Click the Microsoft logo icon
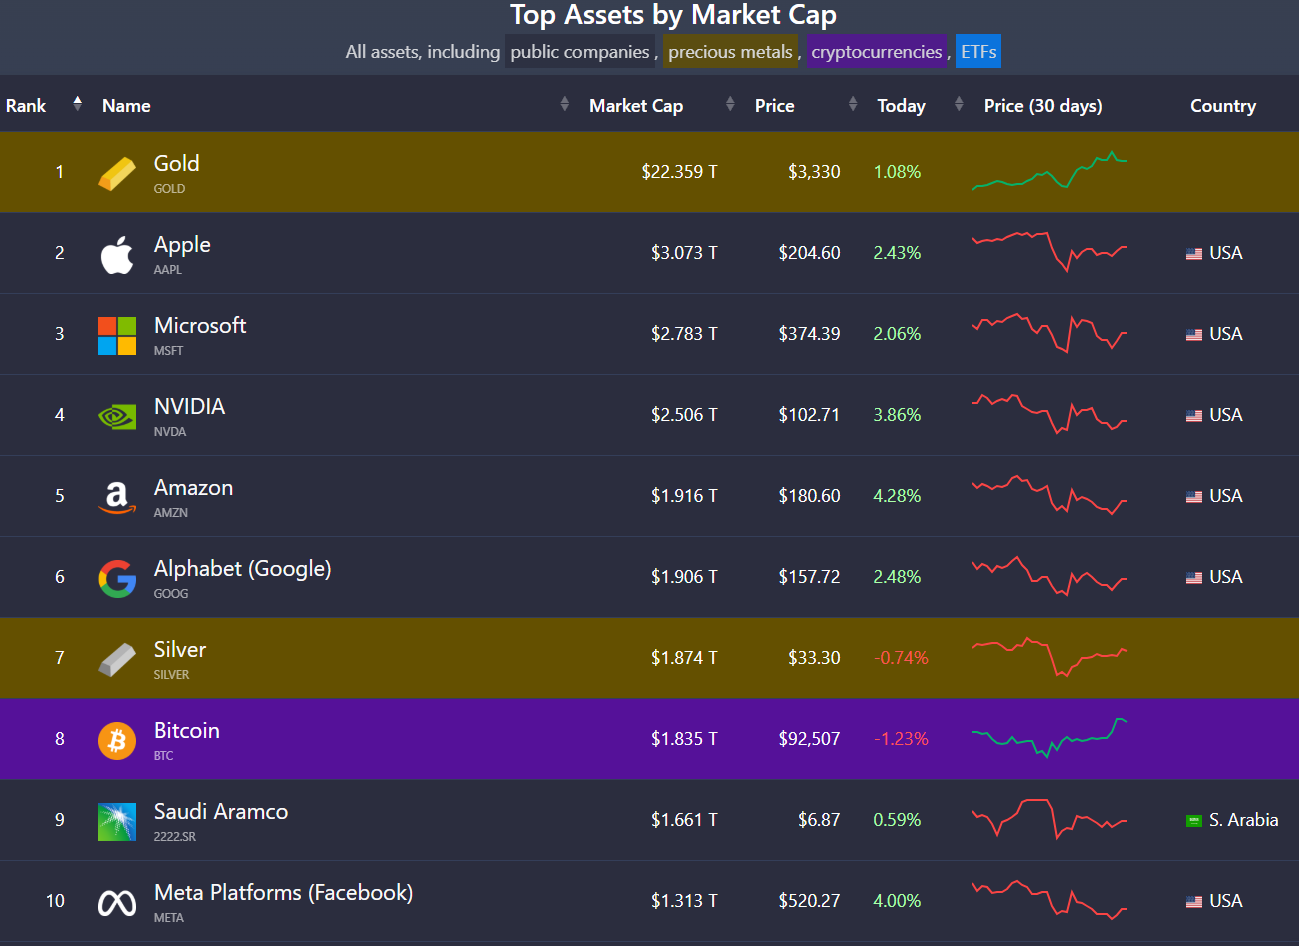 pyautogui.click(x=117, y=336)
